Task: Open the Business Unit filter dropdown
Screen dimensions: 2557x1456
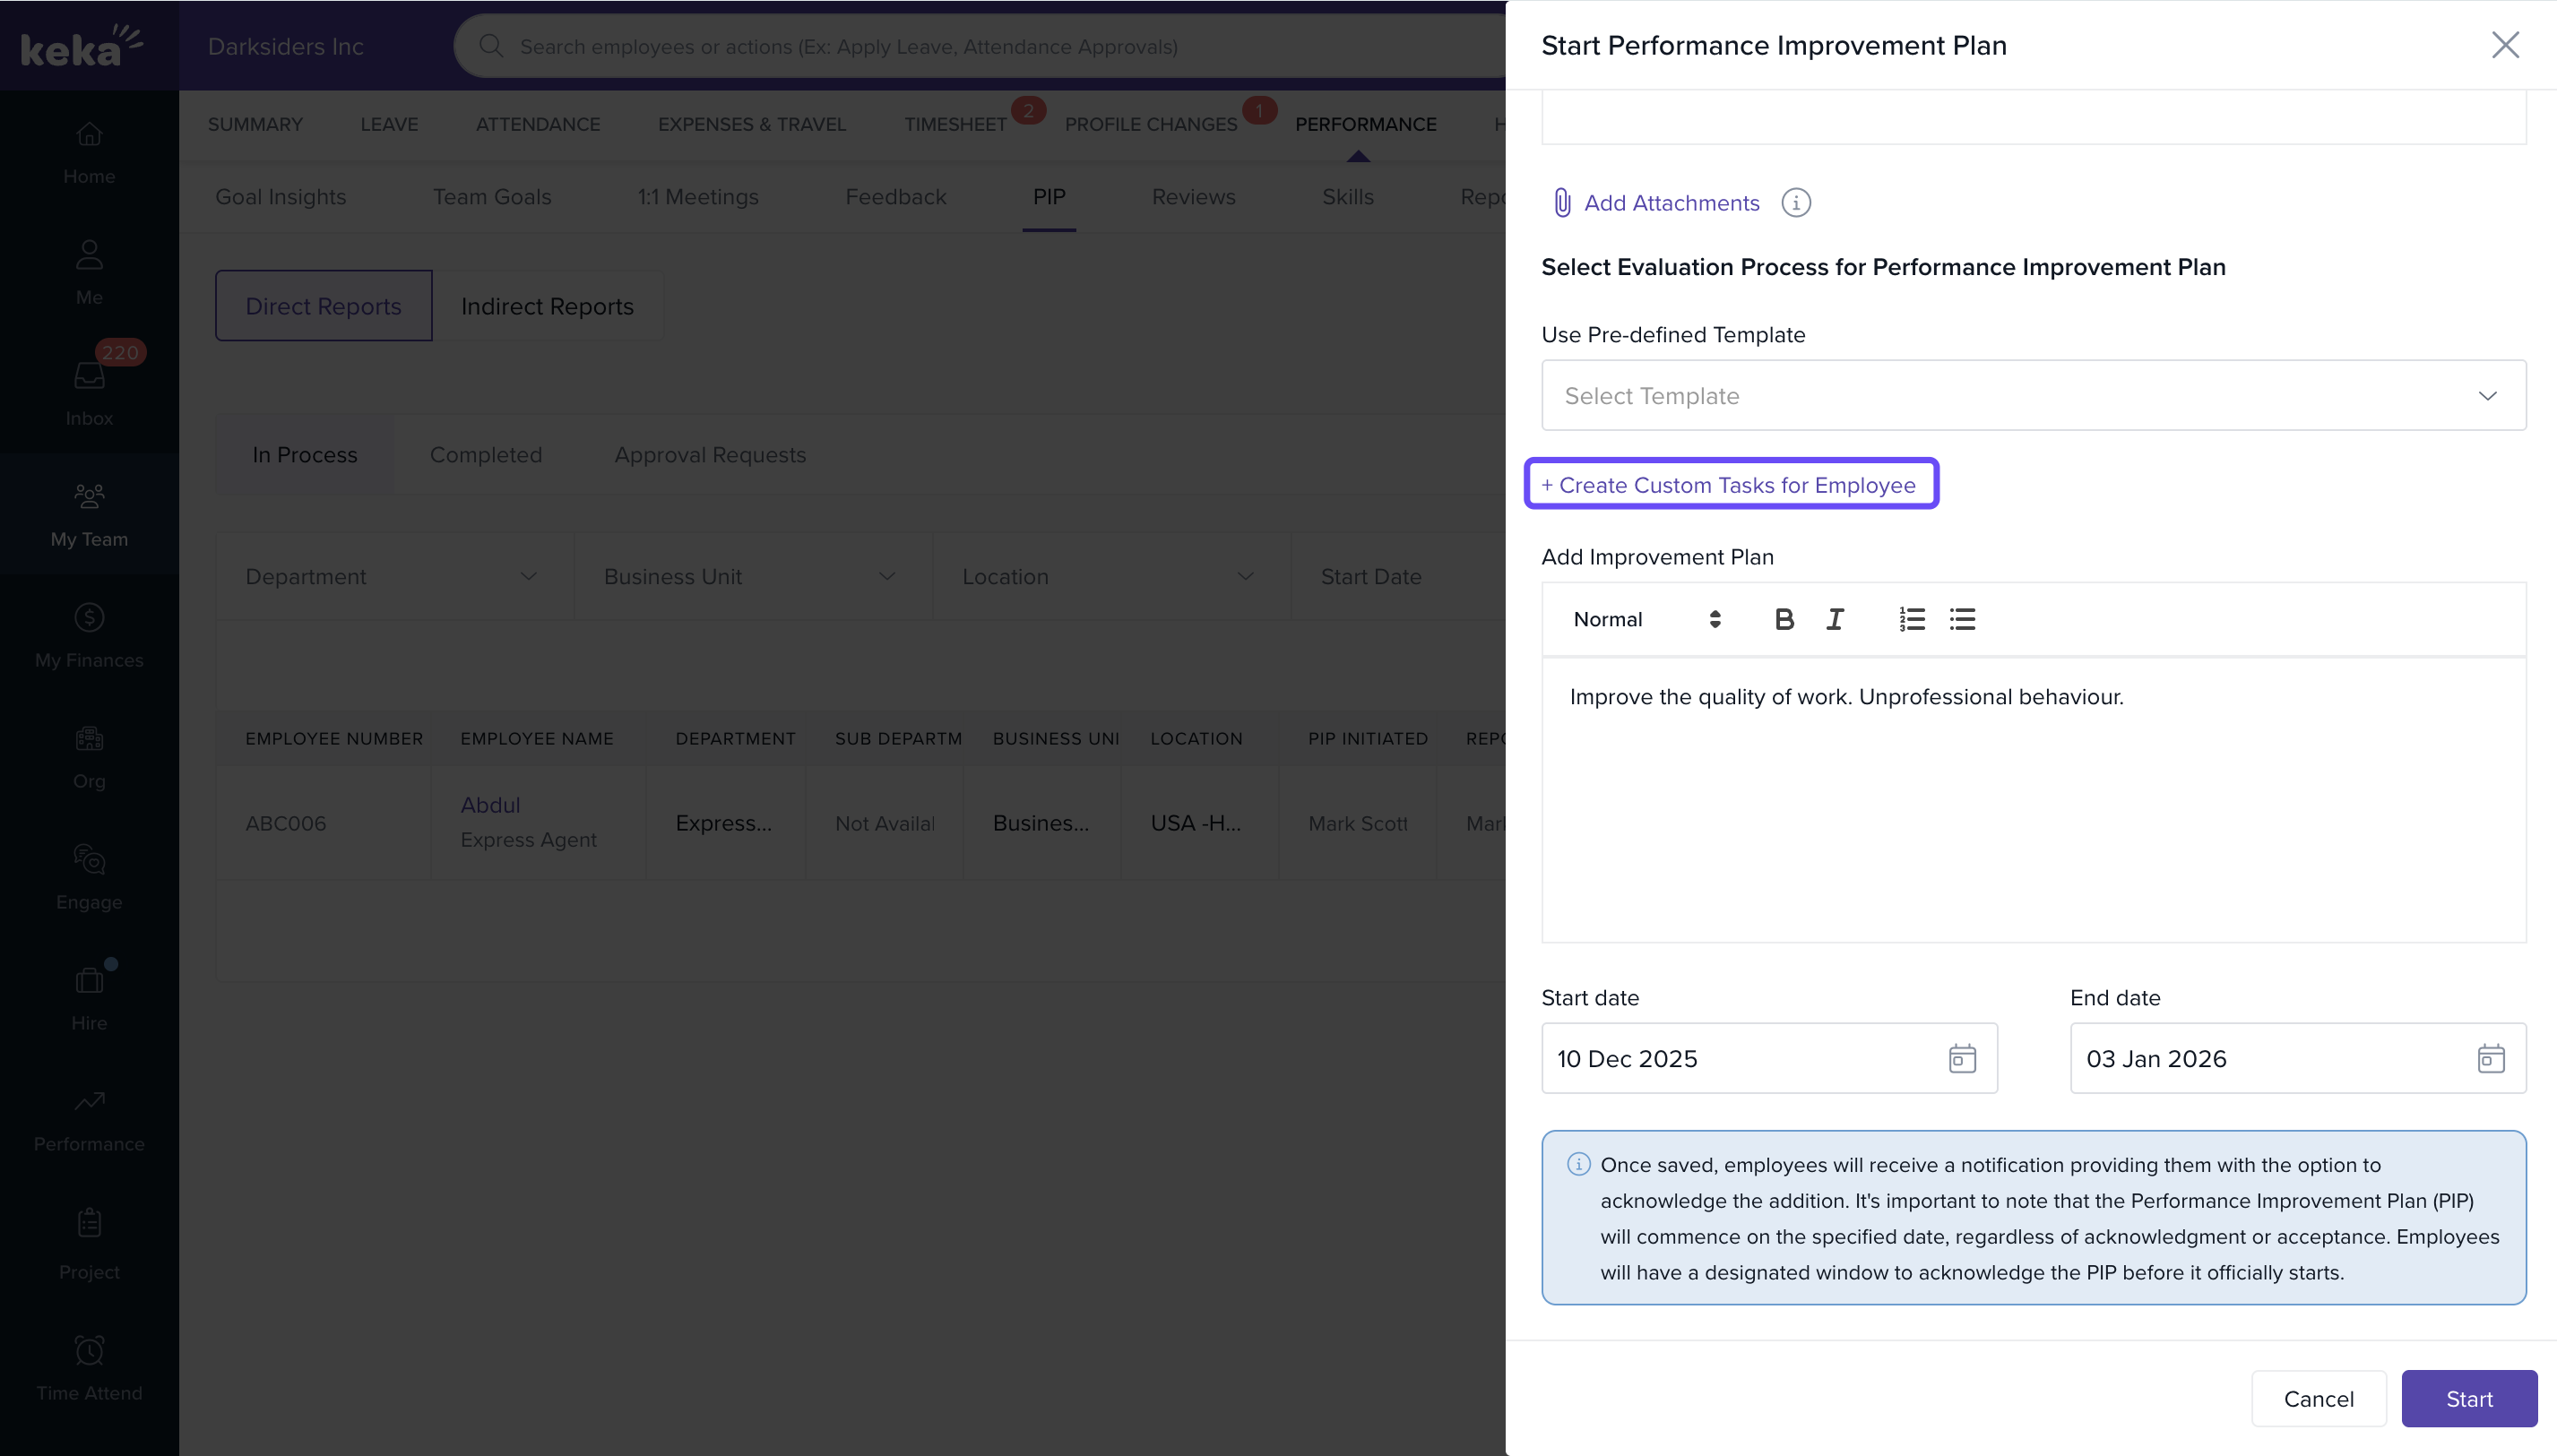Action: [x=751, y=577]
